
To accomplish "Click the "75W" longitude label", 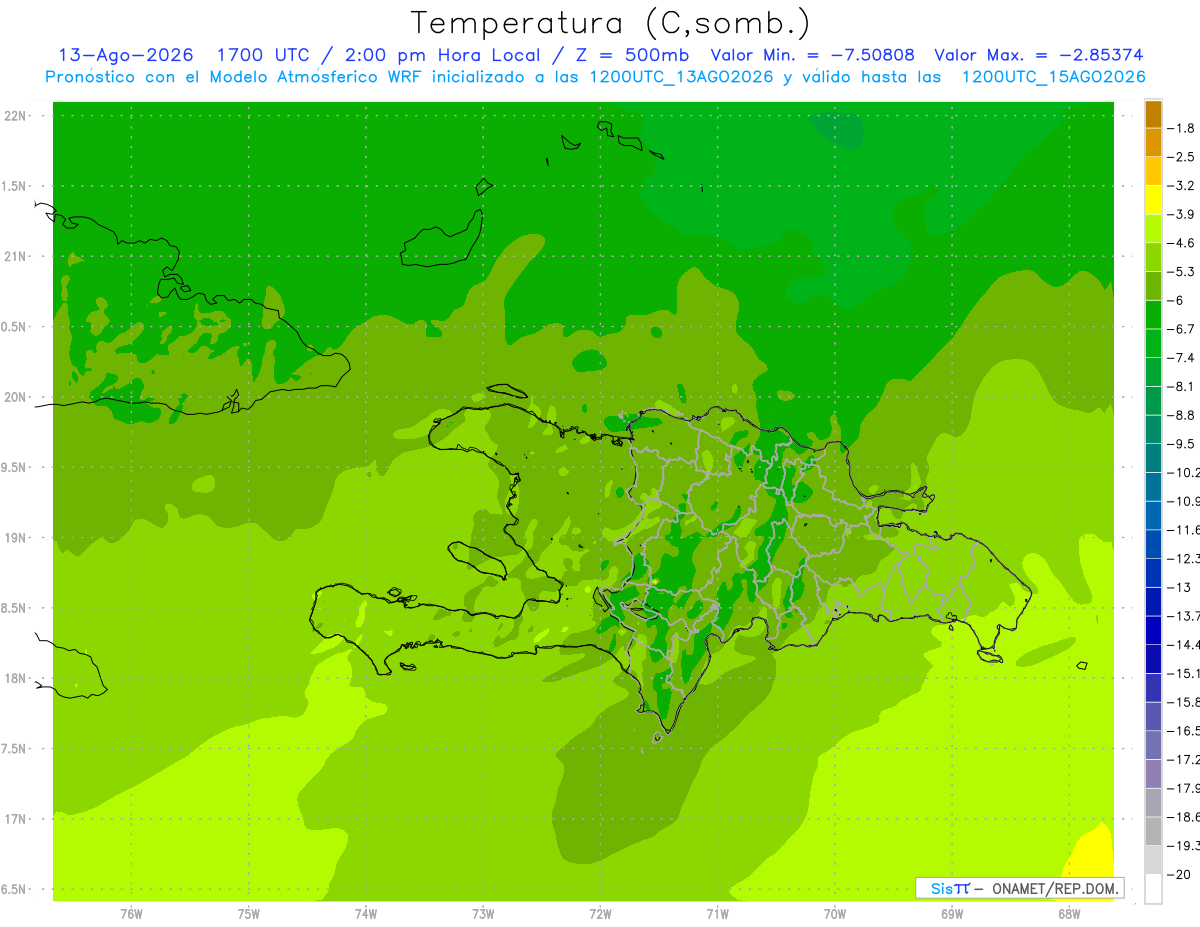I will [x=249, y=914].
